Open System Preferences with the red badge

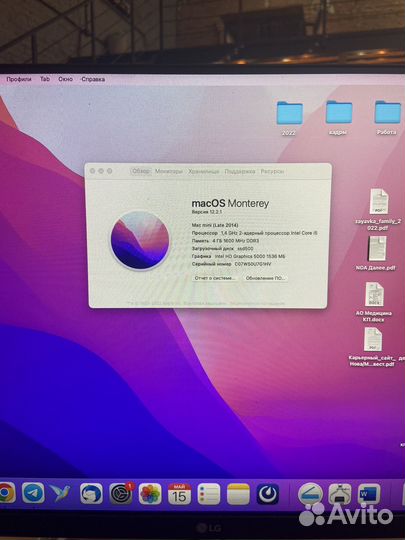tap(121, 494)
